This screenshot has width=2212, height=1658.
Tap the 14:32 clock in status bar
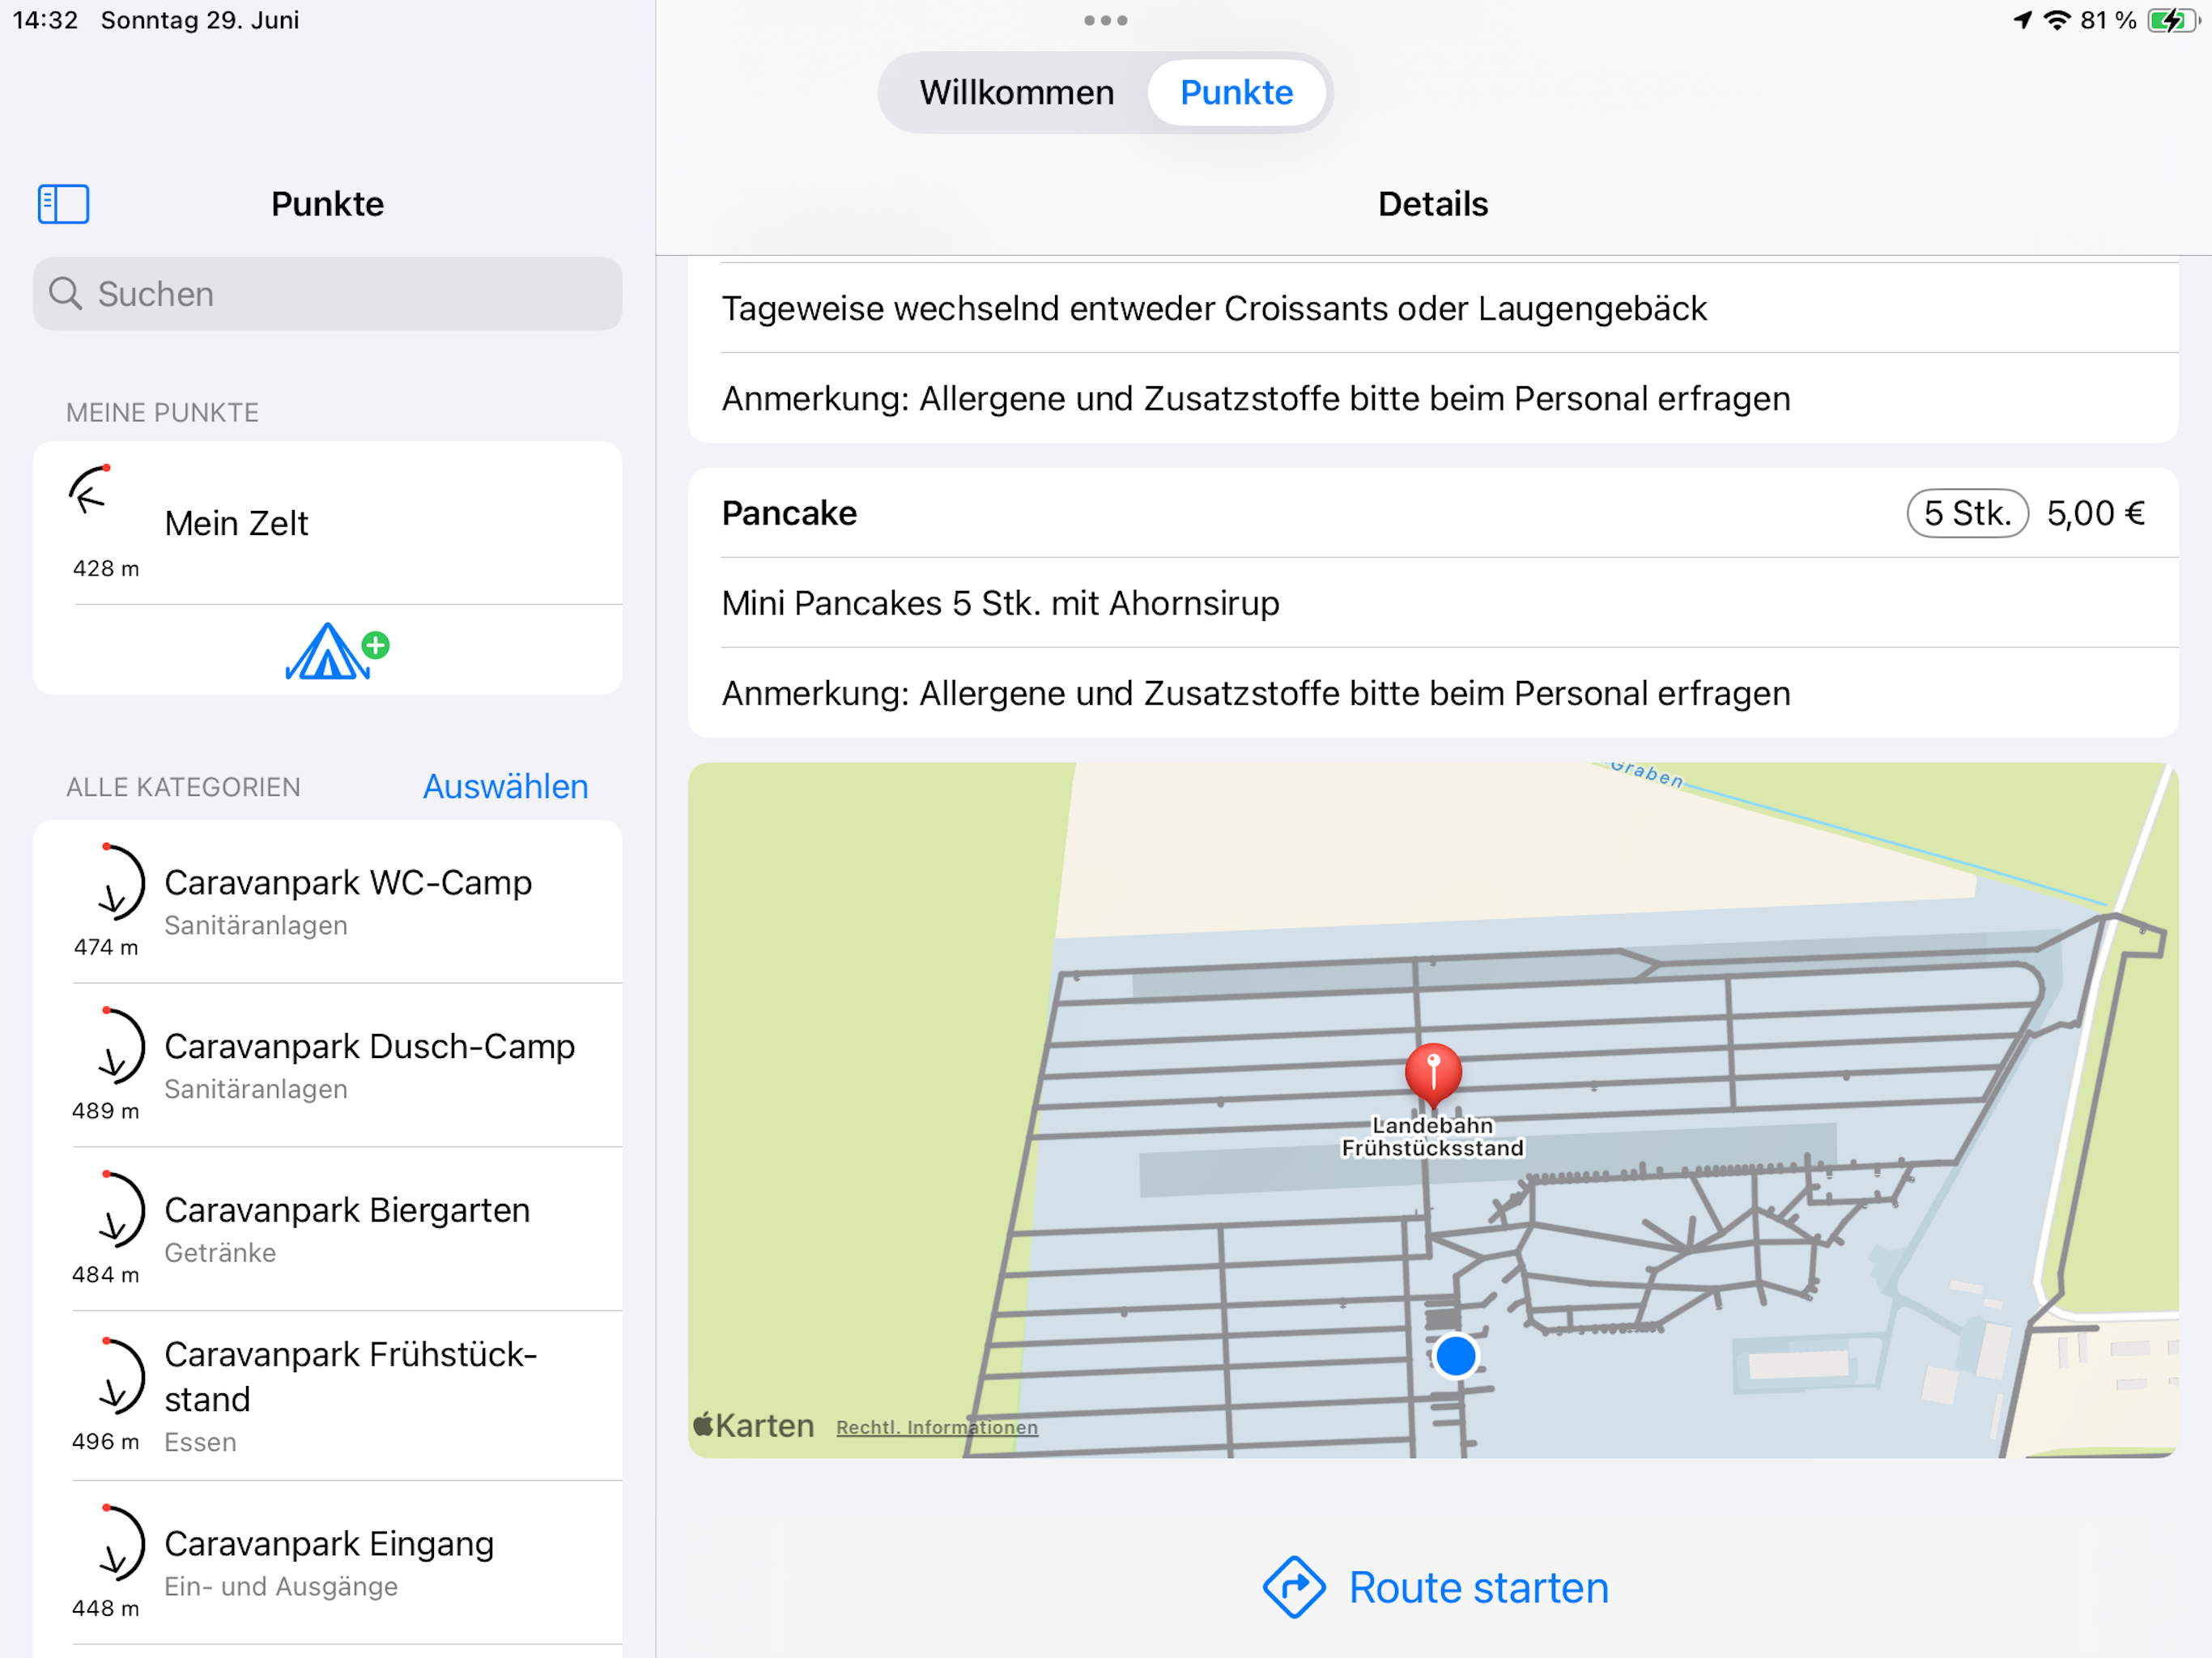coord(45,20)
